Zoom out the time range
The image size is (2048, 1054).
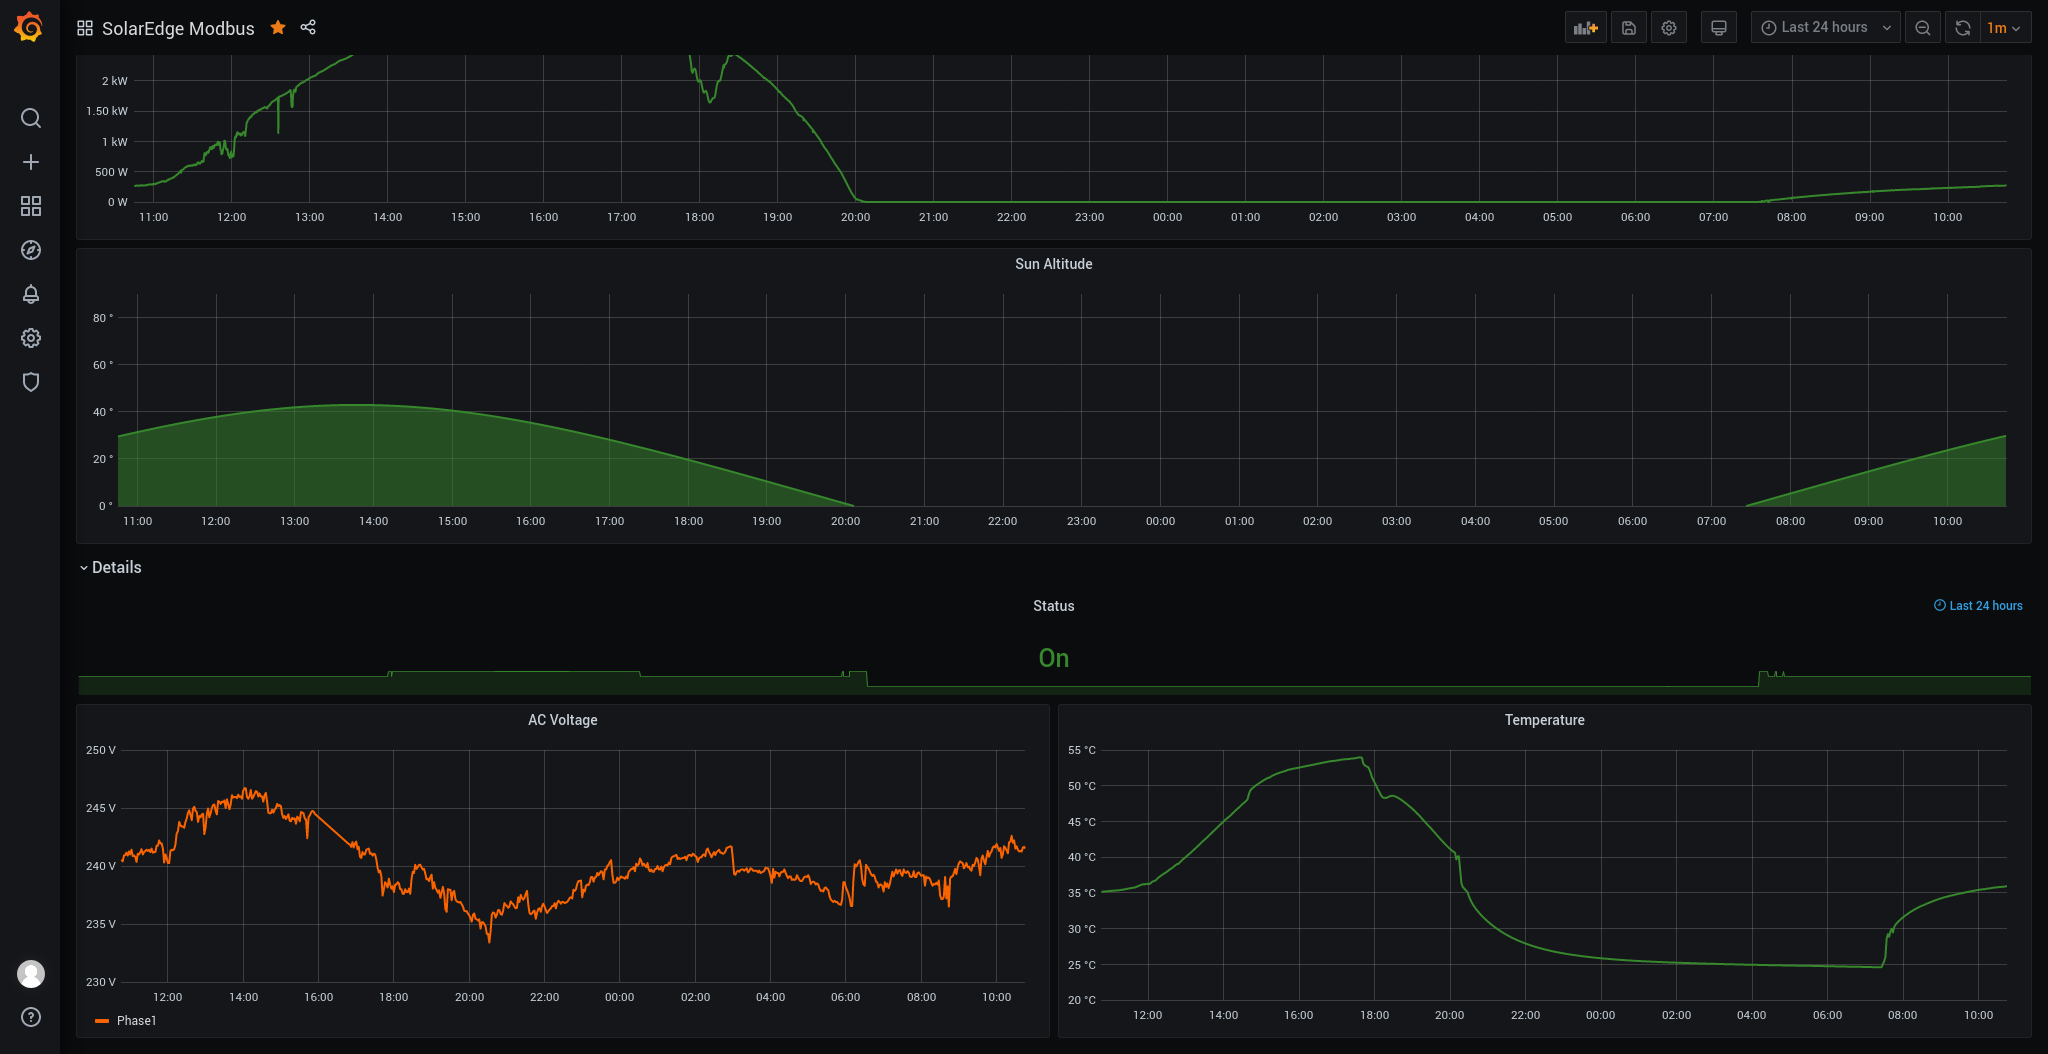(x=1923, y=28)
